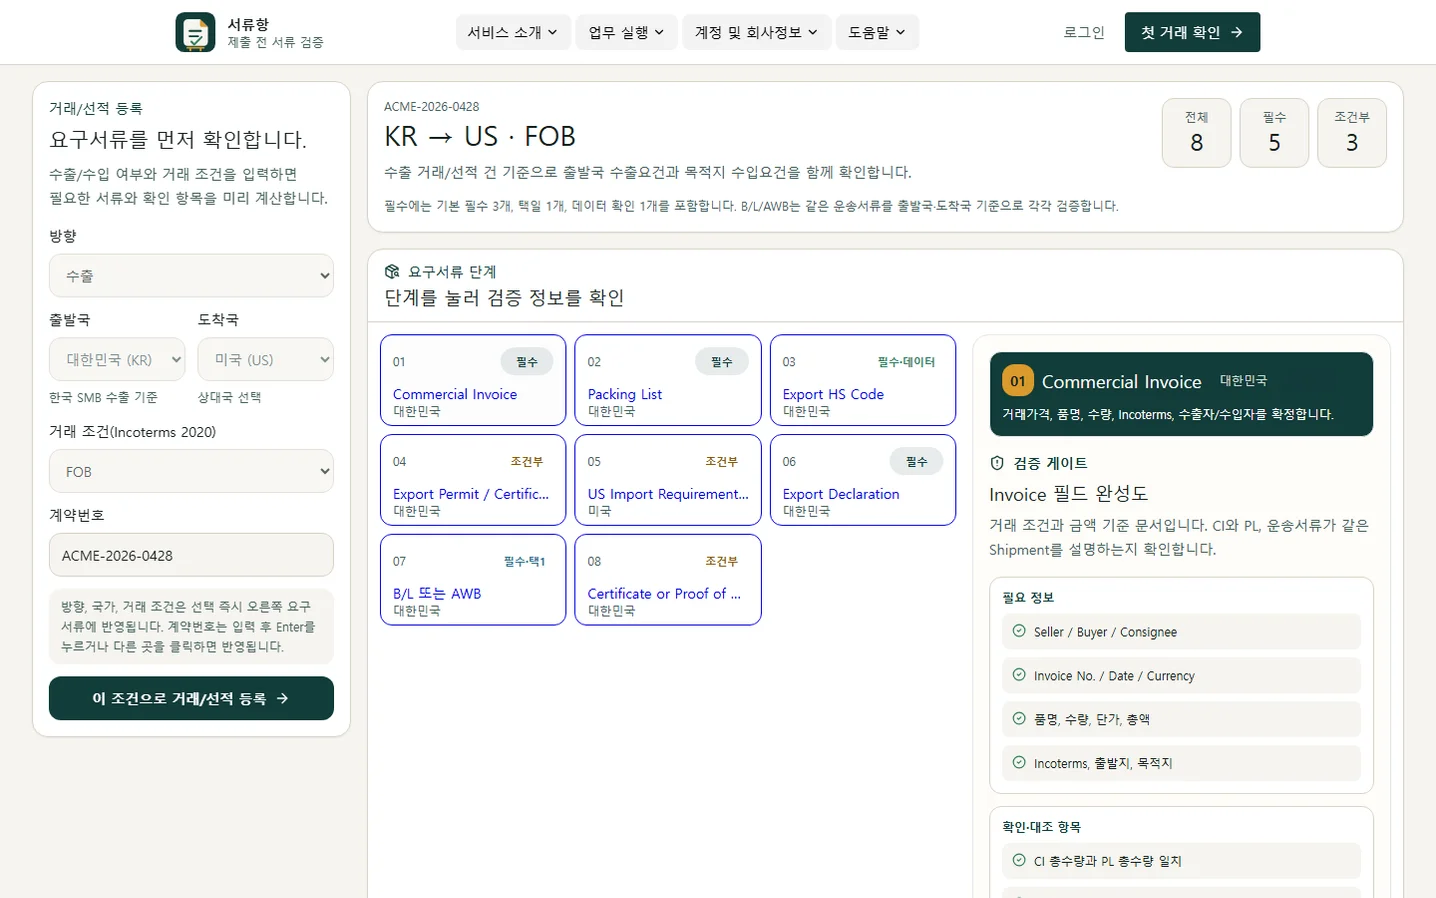Click the 필수 5 count box

pyautogui.click(x=1274, y=133)
